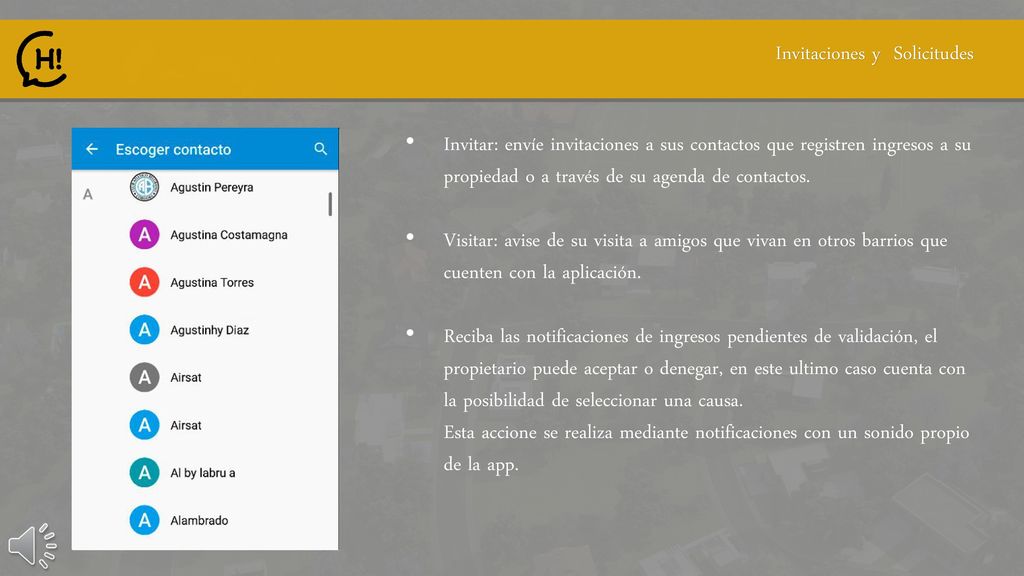Click the H! chat bubble logo
The image size is (1024, 576).
coord(41,59)
